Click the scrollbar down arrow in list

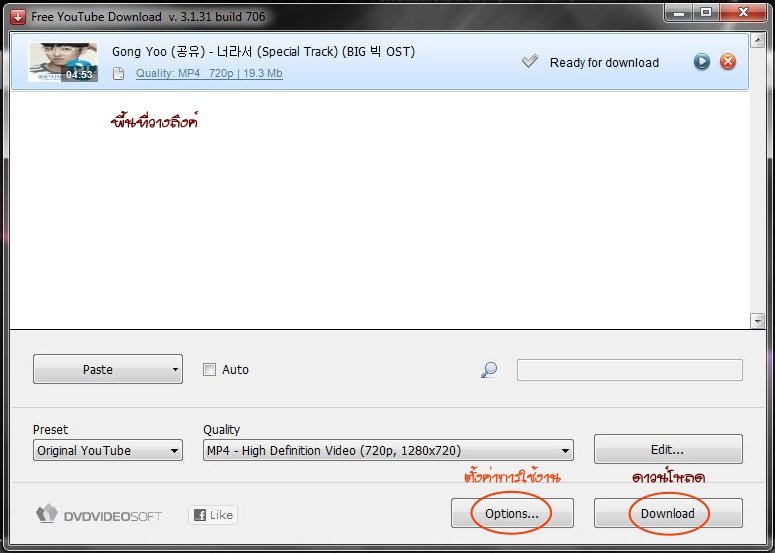point(758,321)
